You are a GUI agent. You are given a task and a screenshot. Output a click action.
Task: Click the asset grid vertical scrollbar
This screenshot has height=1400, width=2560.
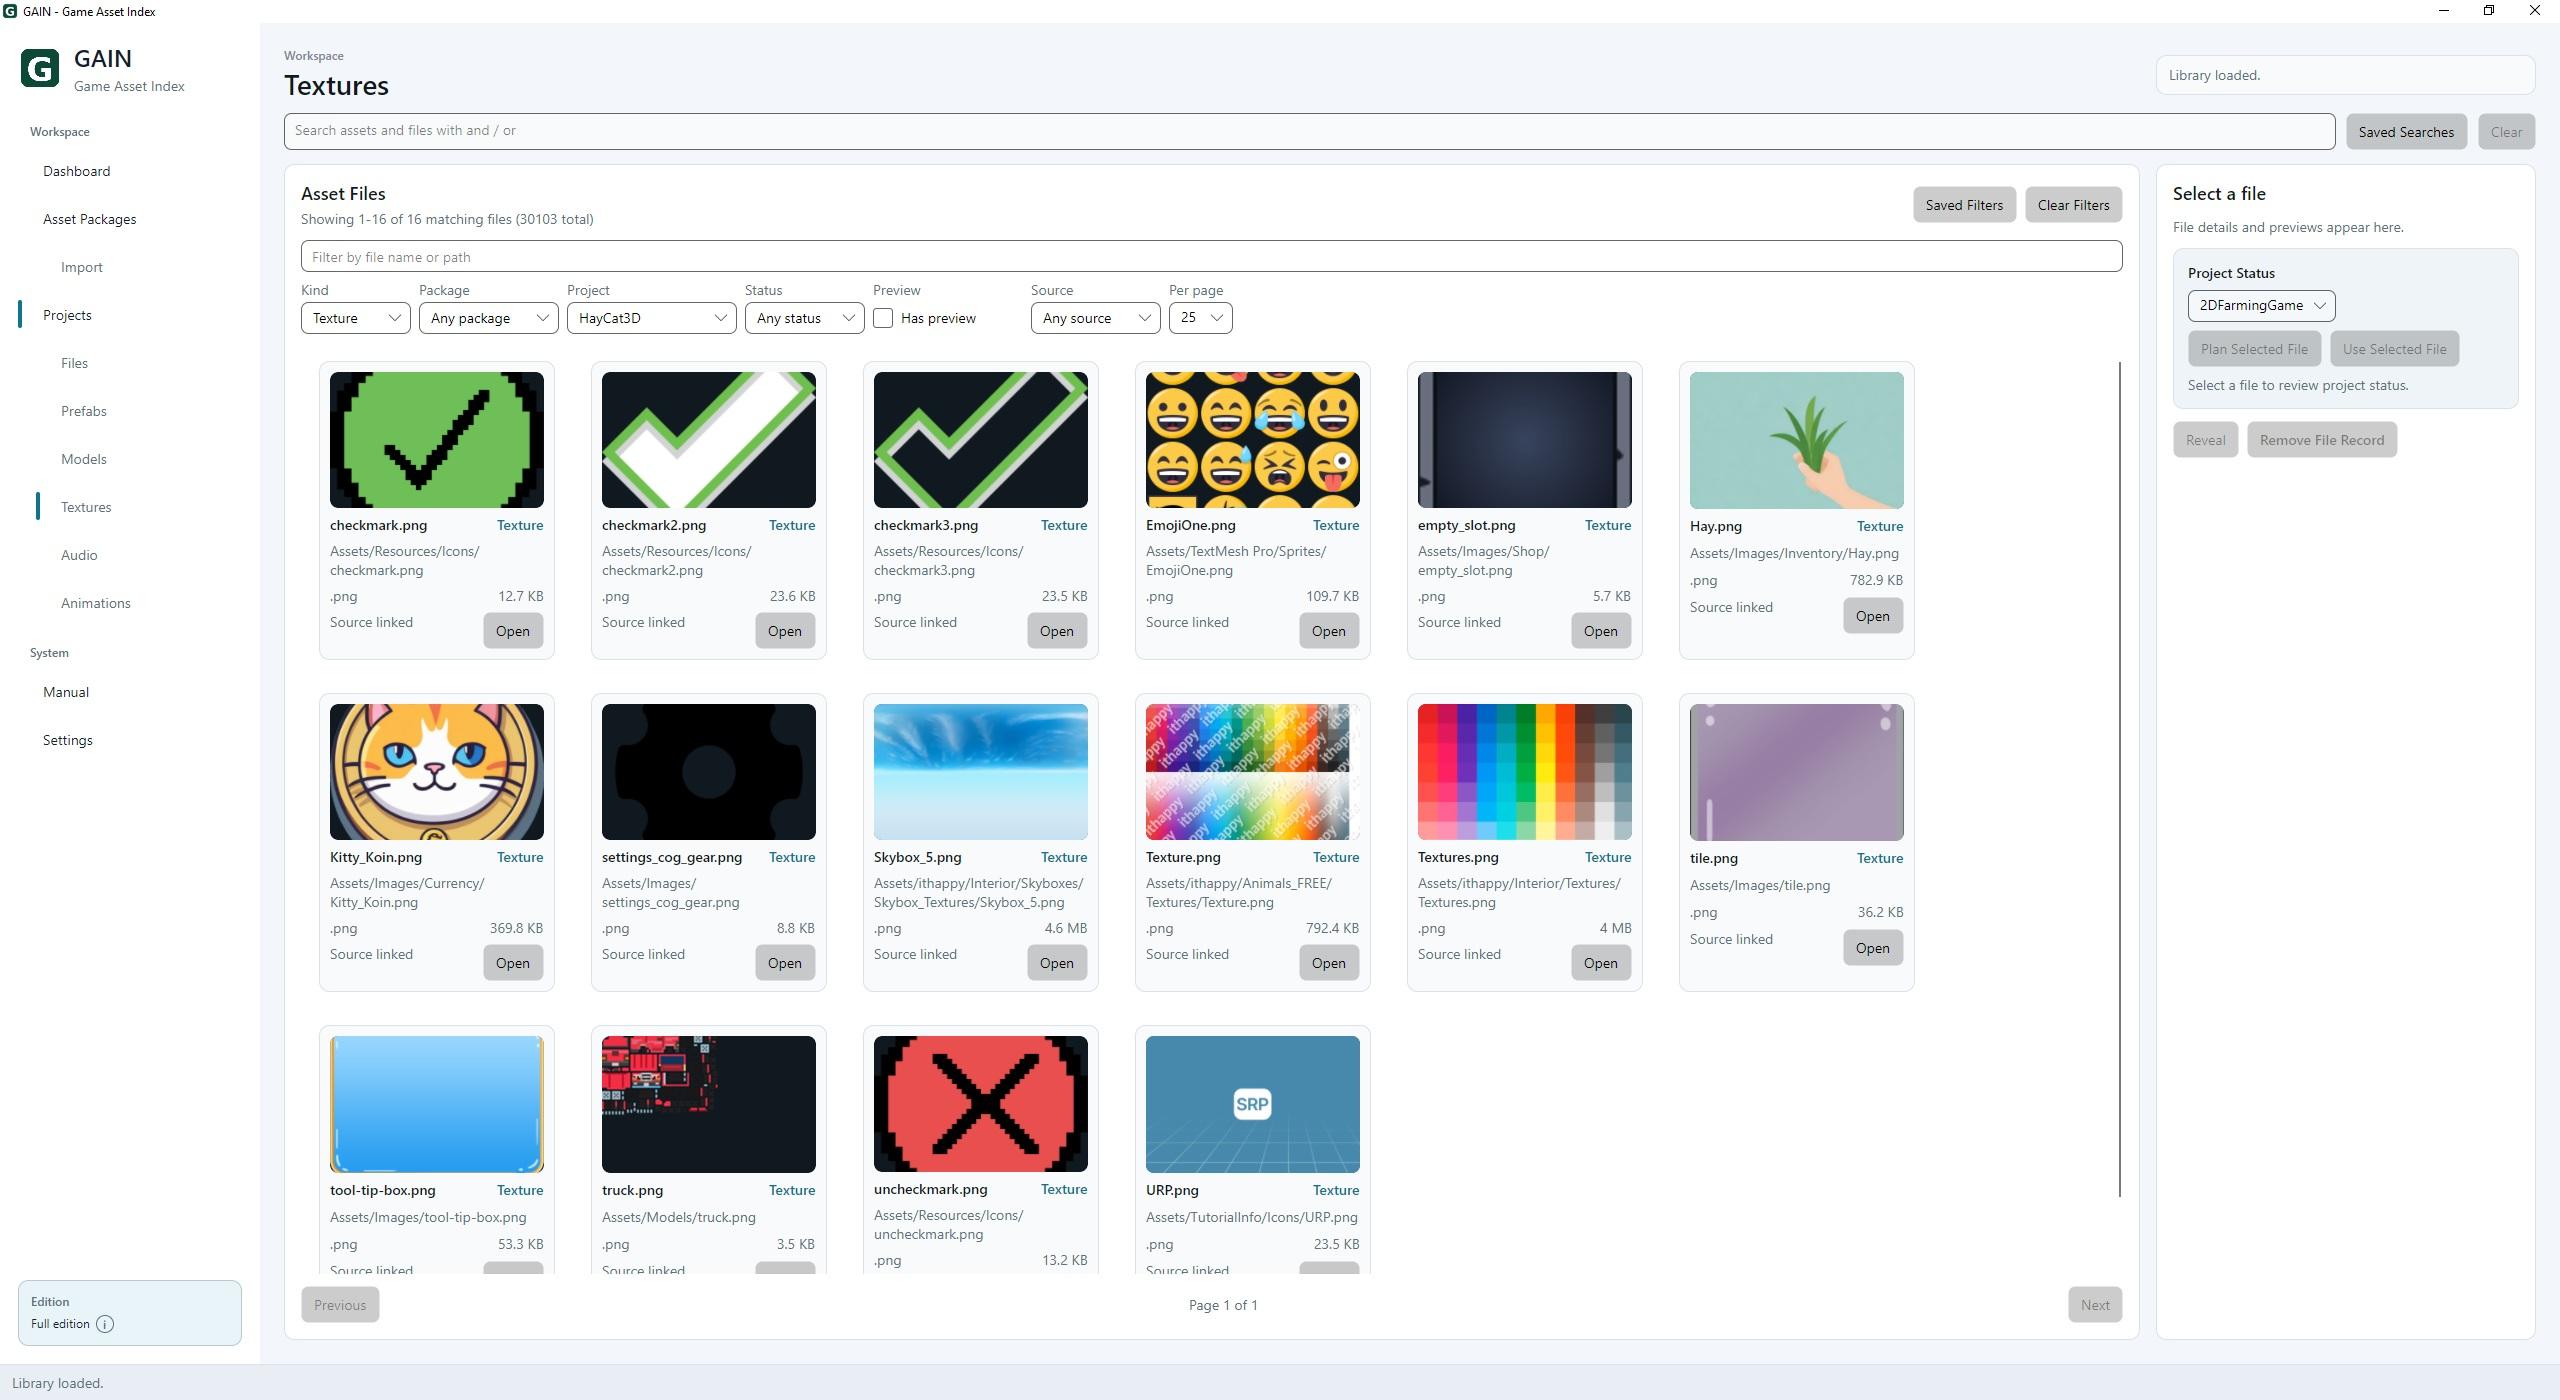pyautogui.click(x=2119, y=780)
